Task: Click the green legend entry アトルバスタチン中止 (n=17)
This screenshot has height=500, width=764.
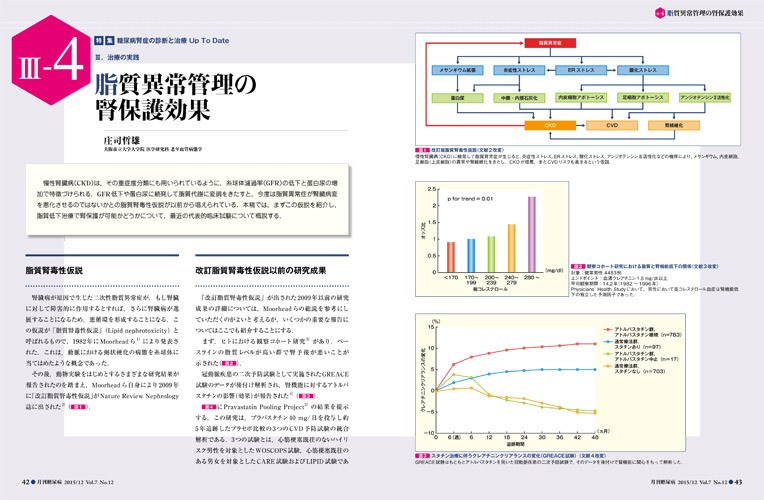Action: (x=641, y=357)
